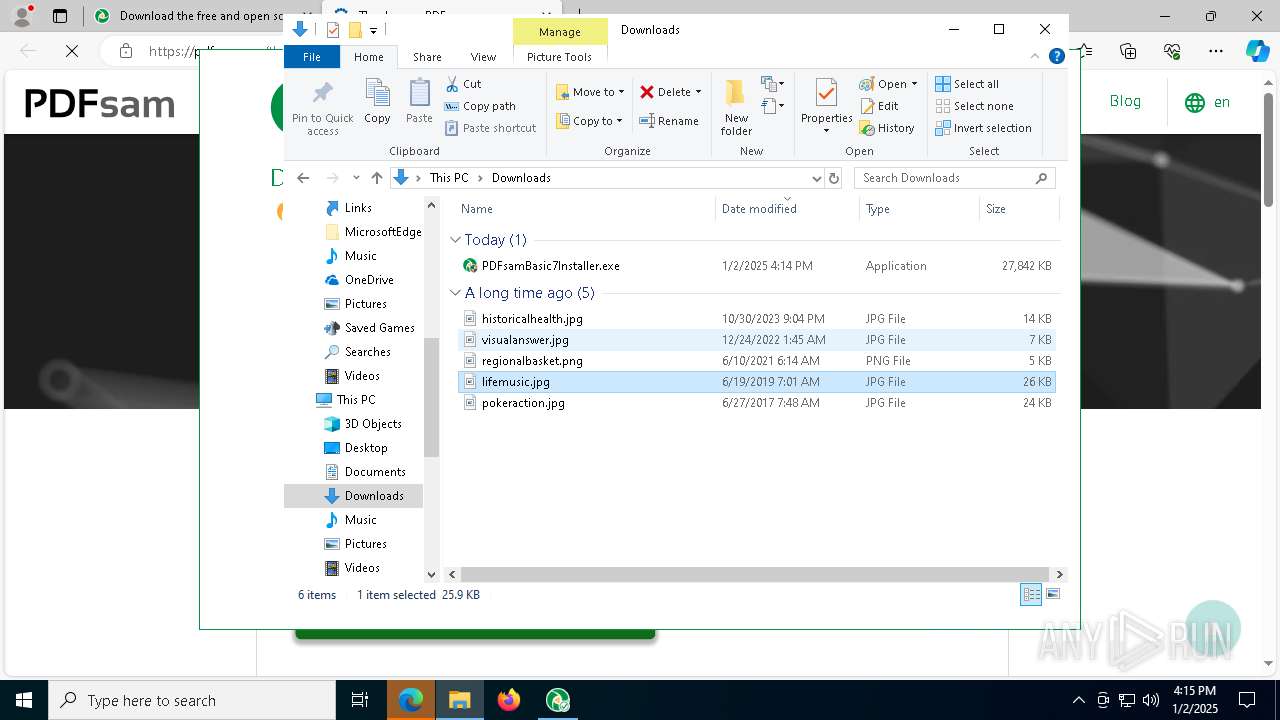Open the Delete dropdown arrow
Screen dimensions: 1280x720
point(698,92)
